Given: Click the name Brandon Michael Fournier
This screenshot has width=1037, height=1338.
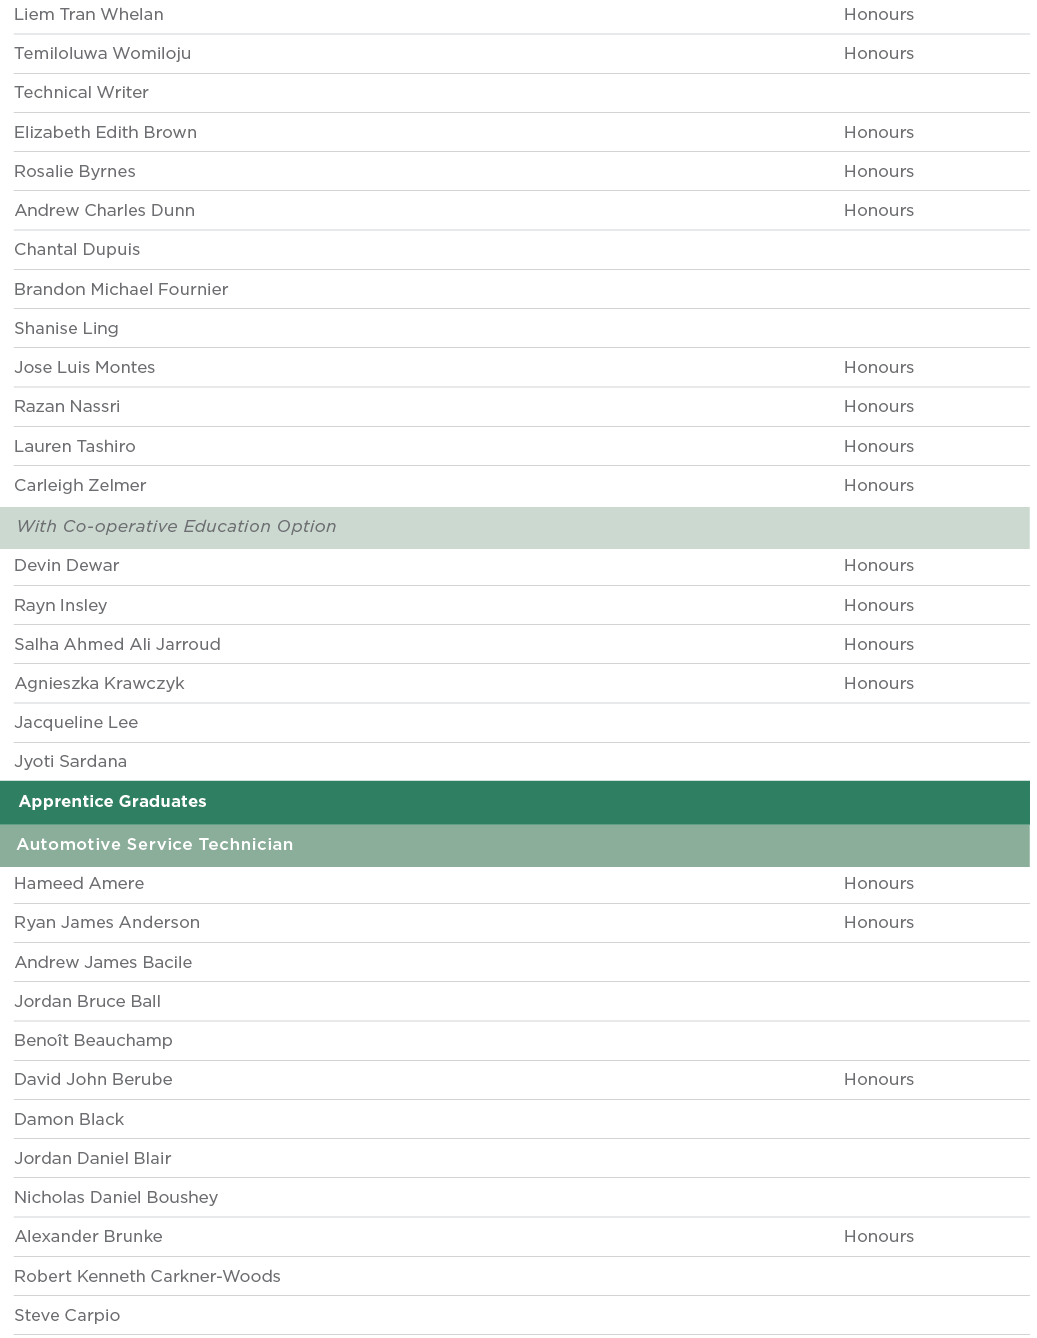Looking at the screenshot, I should tap(121, 290).
